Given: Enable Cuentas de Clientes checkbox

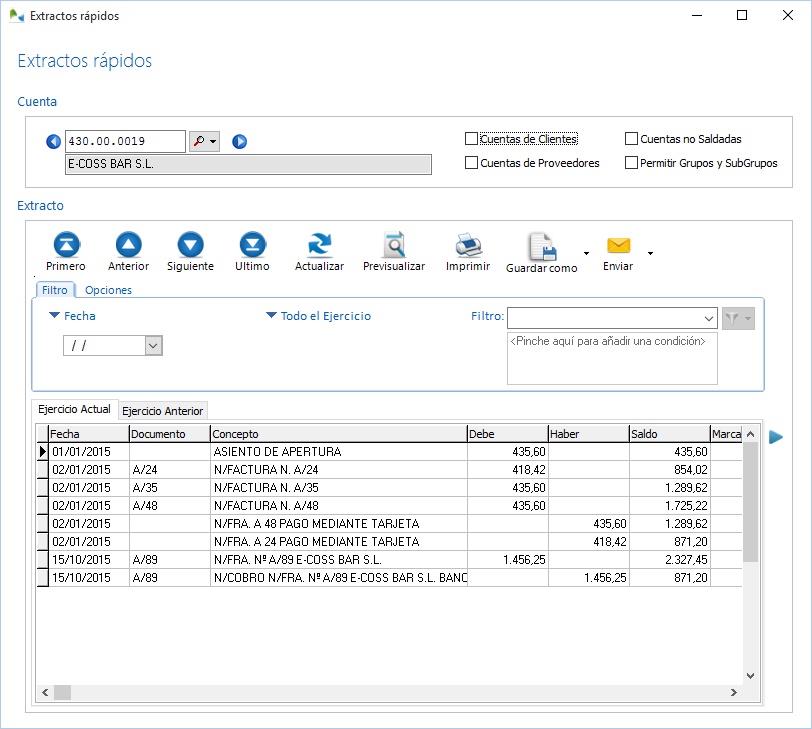Looking at the screenshot, I should (472, 139).
